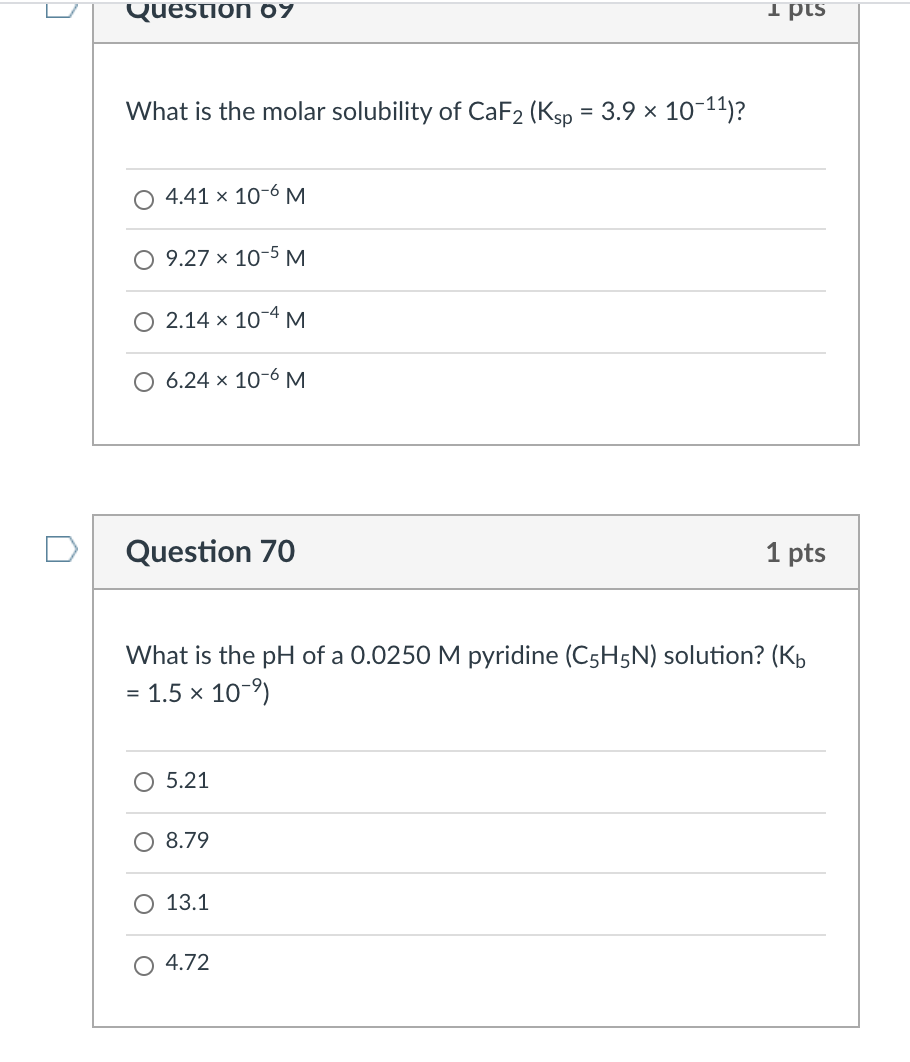The height and width of the screenshot is (1062, 910).
Task: Click the answer label text 8.79
Action: click(187, 841)
